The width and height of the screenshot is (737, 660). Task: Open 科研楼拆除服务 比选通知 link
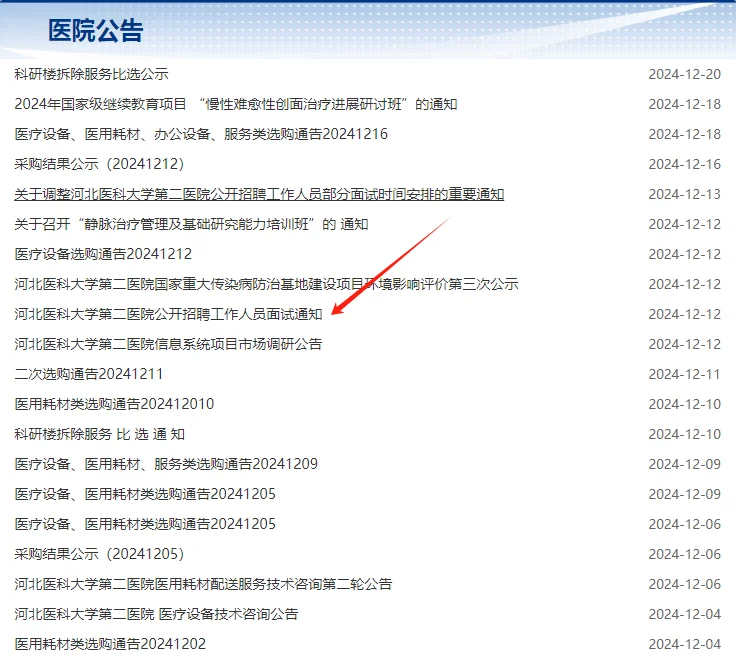click(99, 434)
